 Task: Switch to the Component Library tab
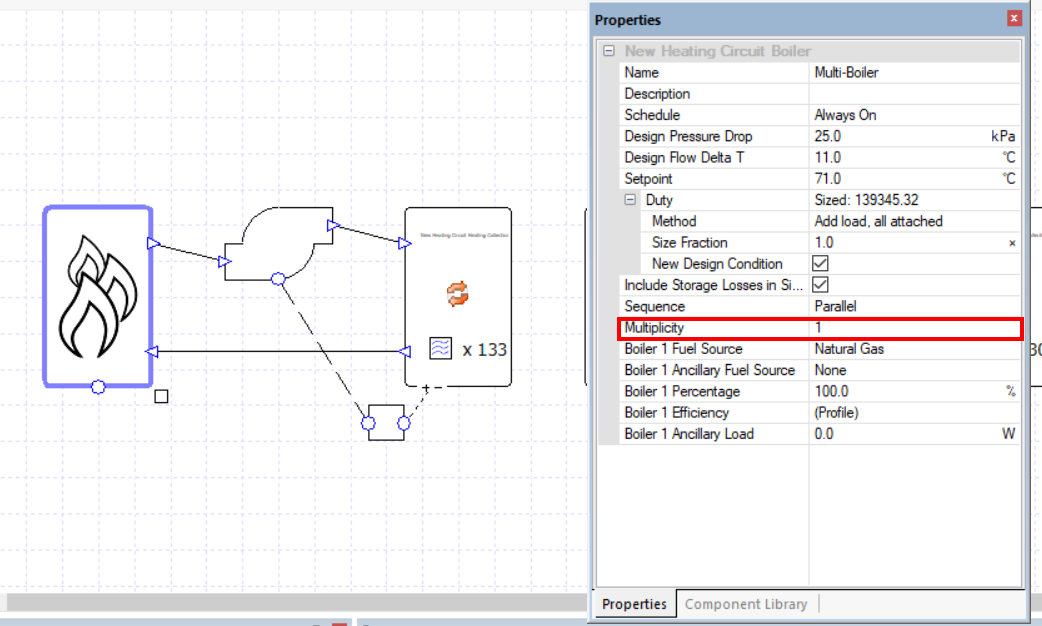pyautogui.click(x=746, y=603)
